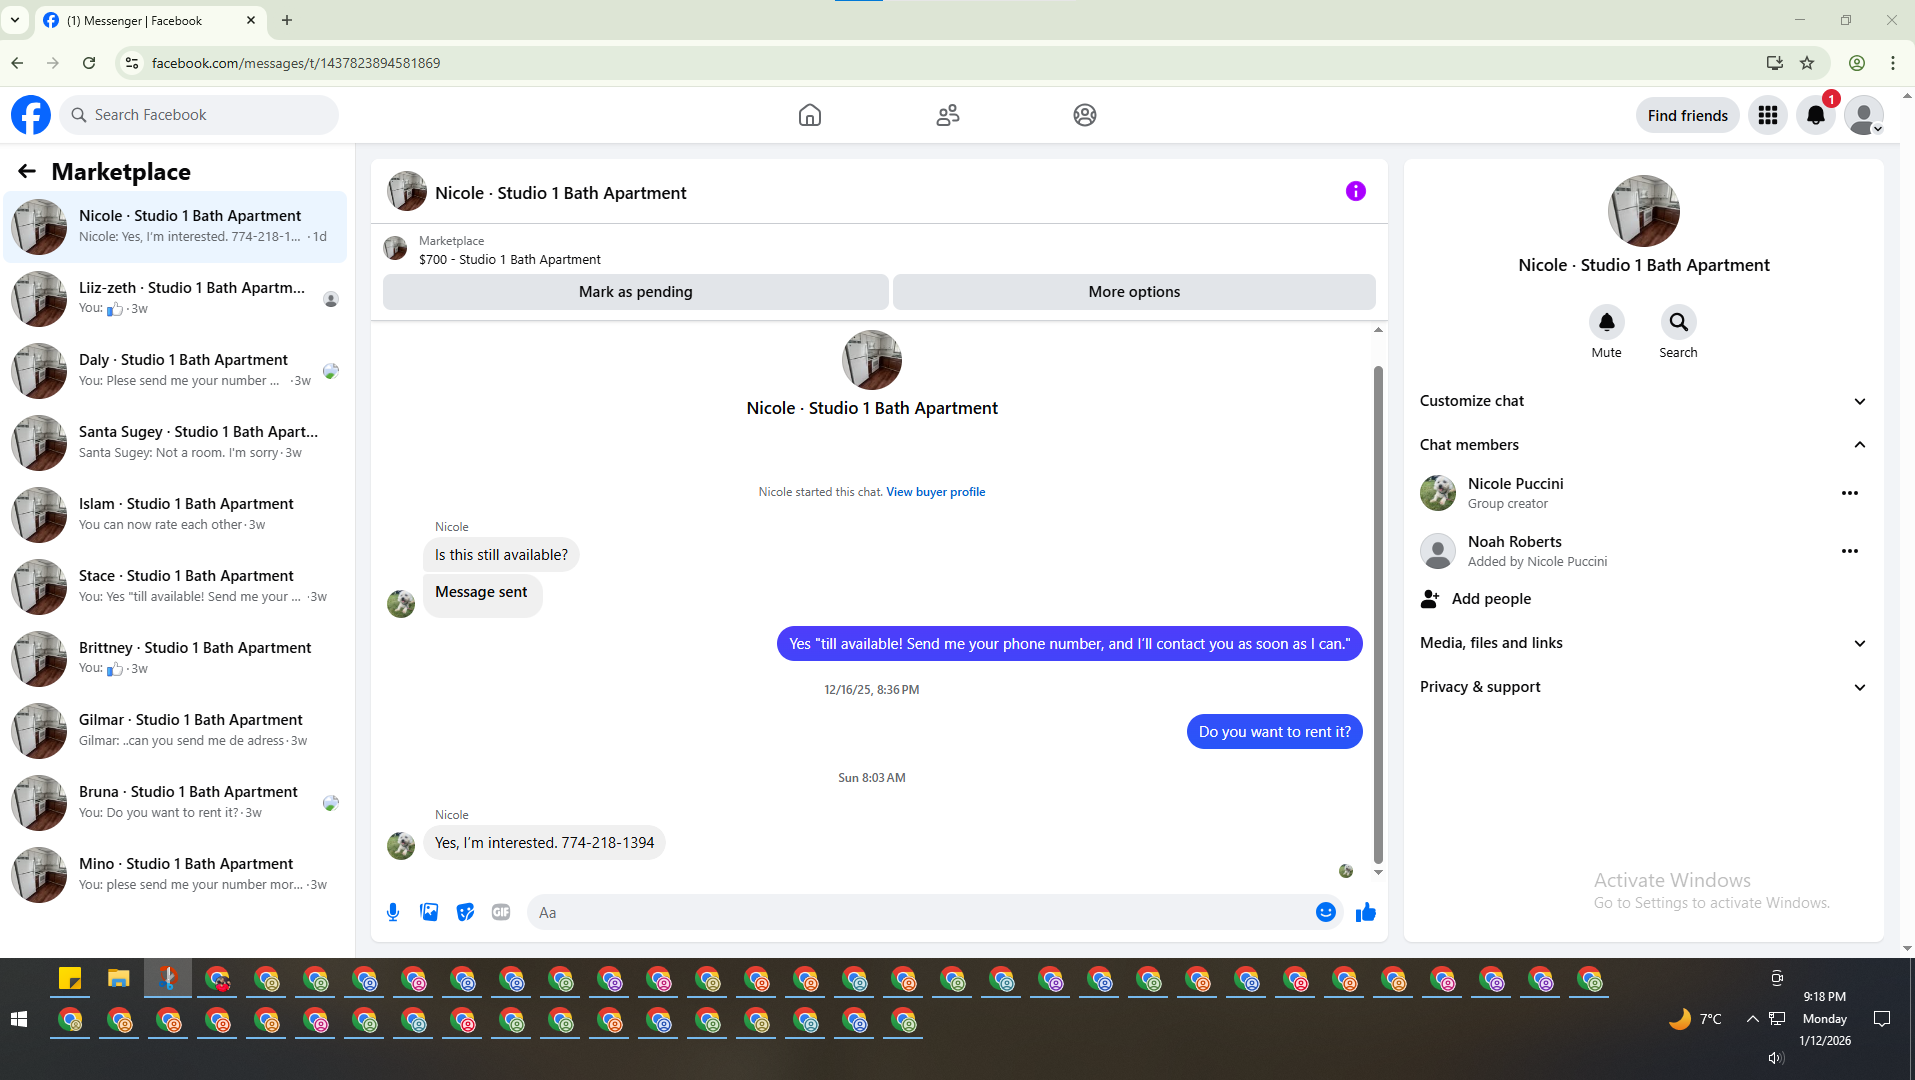The image size is (1915, 1080).
Task: Click Mark as pending button
Action: [x=636, y=292]
